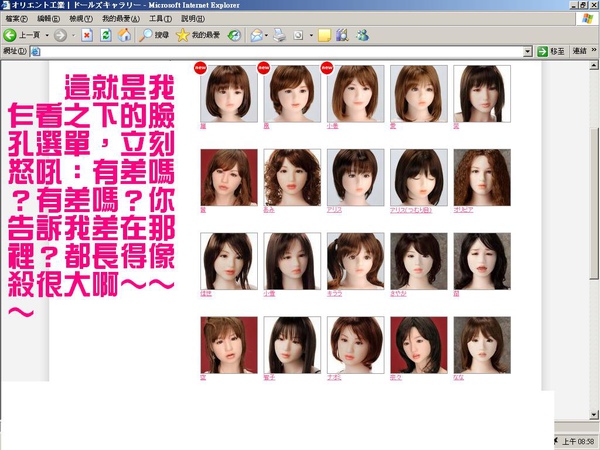The height and width of the screenshot is (450, 600).
Task: Click the Edit page toolbar icon
Action: click(x=298, y=36)
